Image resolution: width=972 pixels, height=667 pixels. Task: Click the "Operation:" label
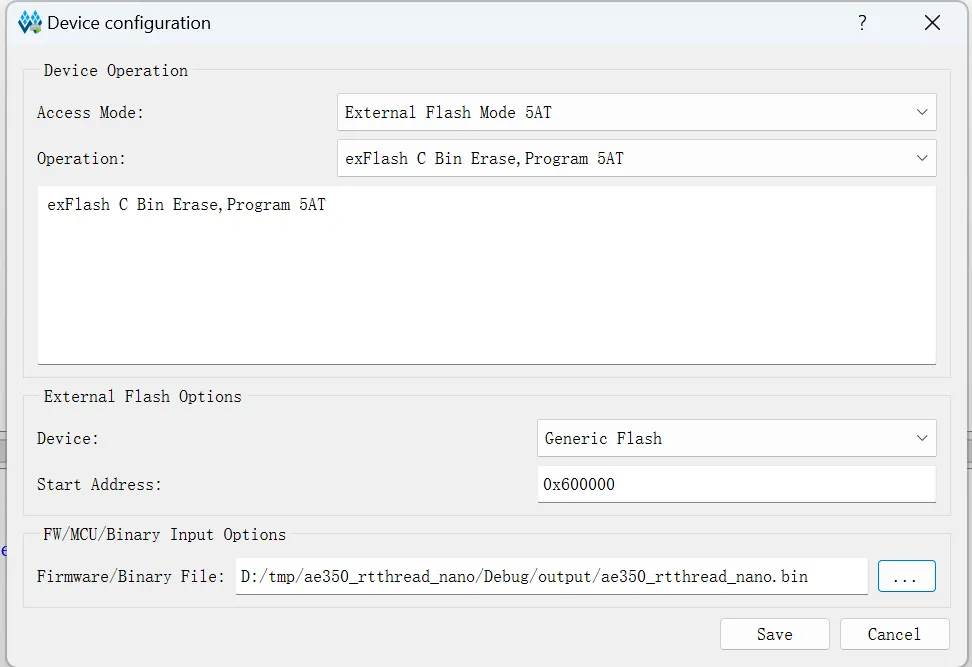(x=81, y=158)
